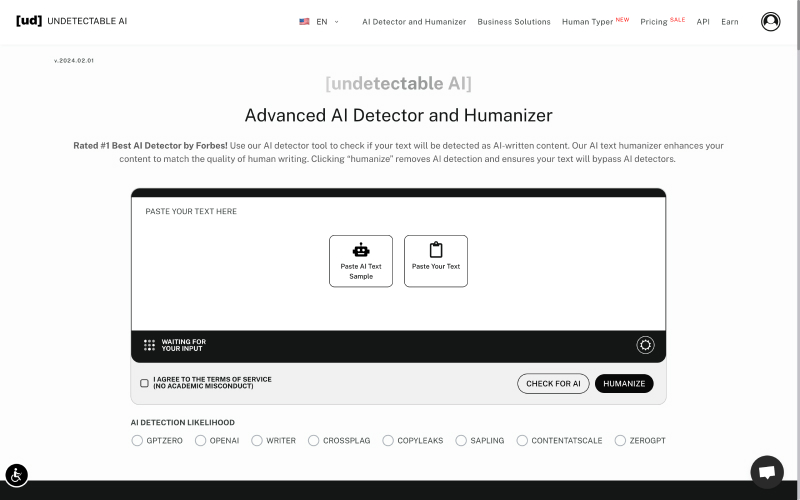The height and width of the screenshot is (500, 800).
Task: Open the settings gear in the status bar
Action: coord(645,345)
